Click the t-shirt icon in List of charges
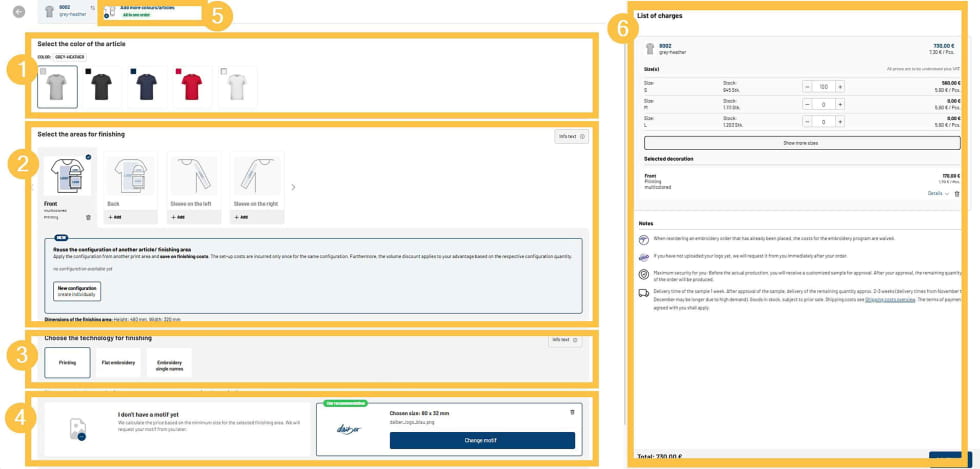Viewport: 980px width, 469px height. click(649, 49)
